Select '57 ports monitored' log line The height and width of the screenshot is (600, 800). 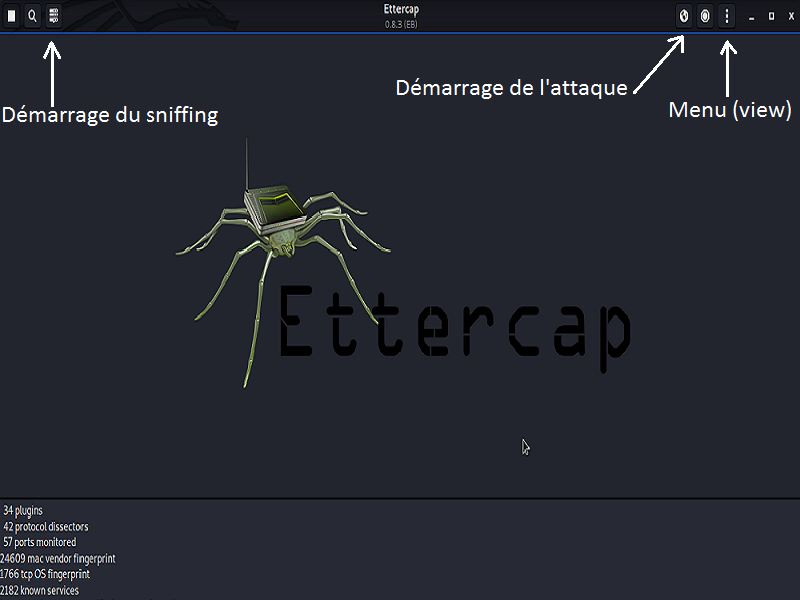[x=40, y=542]
